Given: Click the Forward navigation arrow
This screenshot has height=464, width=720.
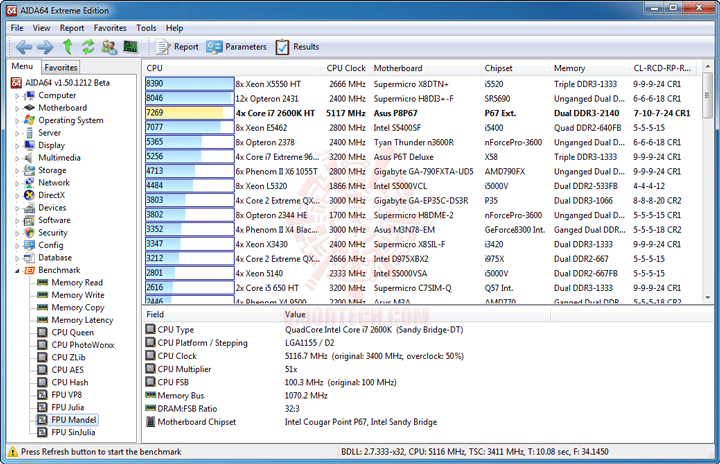Looking at the screenshot, I should click(45, 47).
